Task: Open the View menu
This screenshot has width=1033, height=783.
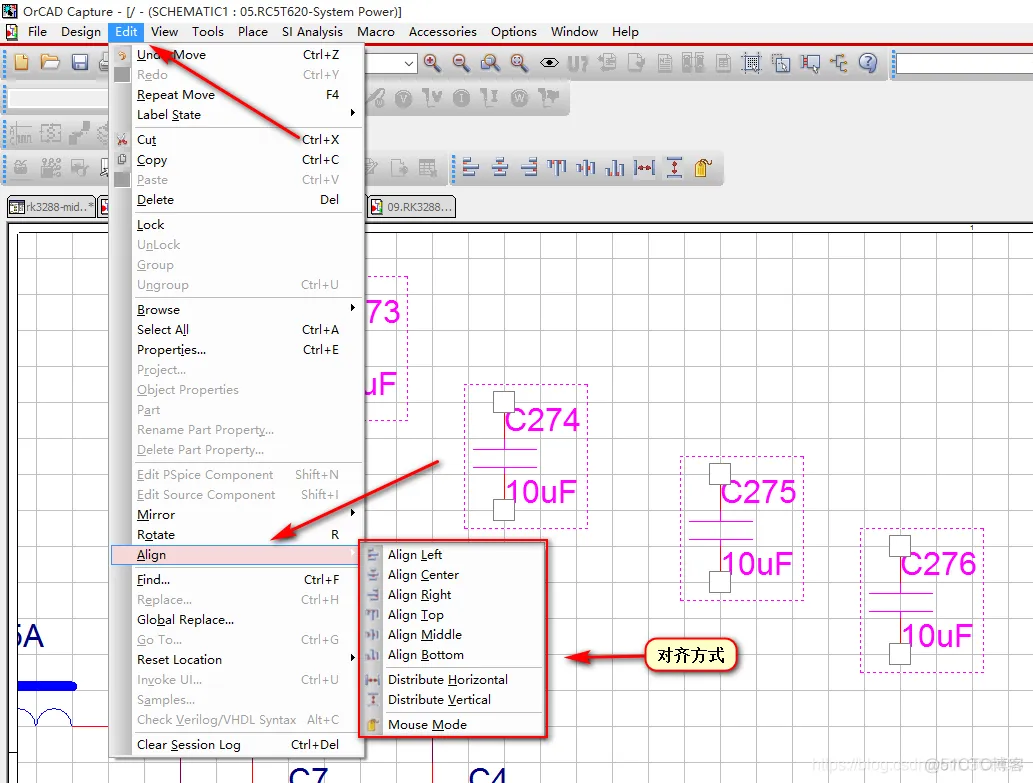Action: click(164, 32)
